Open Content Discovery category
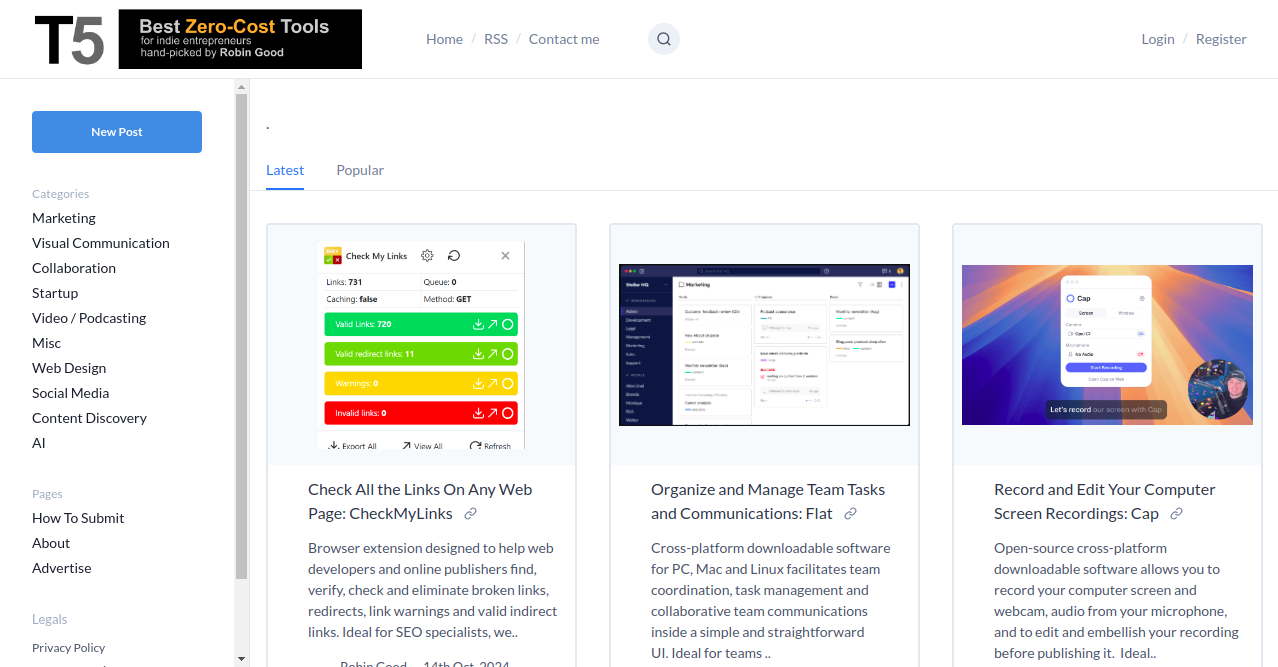Viewport: 1278px width, 667px height. pyautogui.click(x=89, y=418)
